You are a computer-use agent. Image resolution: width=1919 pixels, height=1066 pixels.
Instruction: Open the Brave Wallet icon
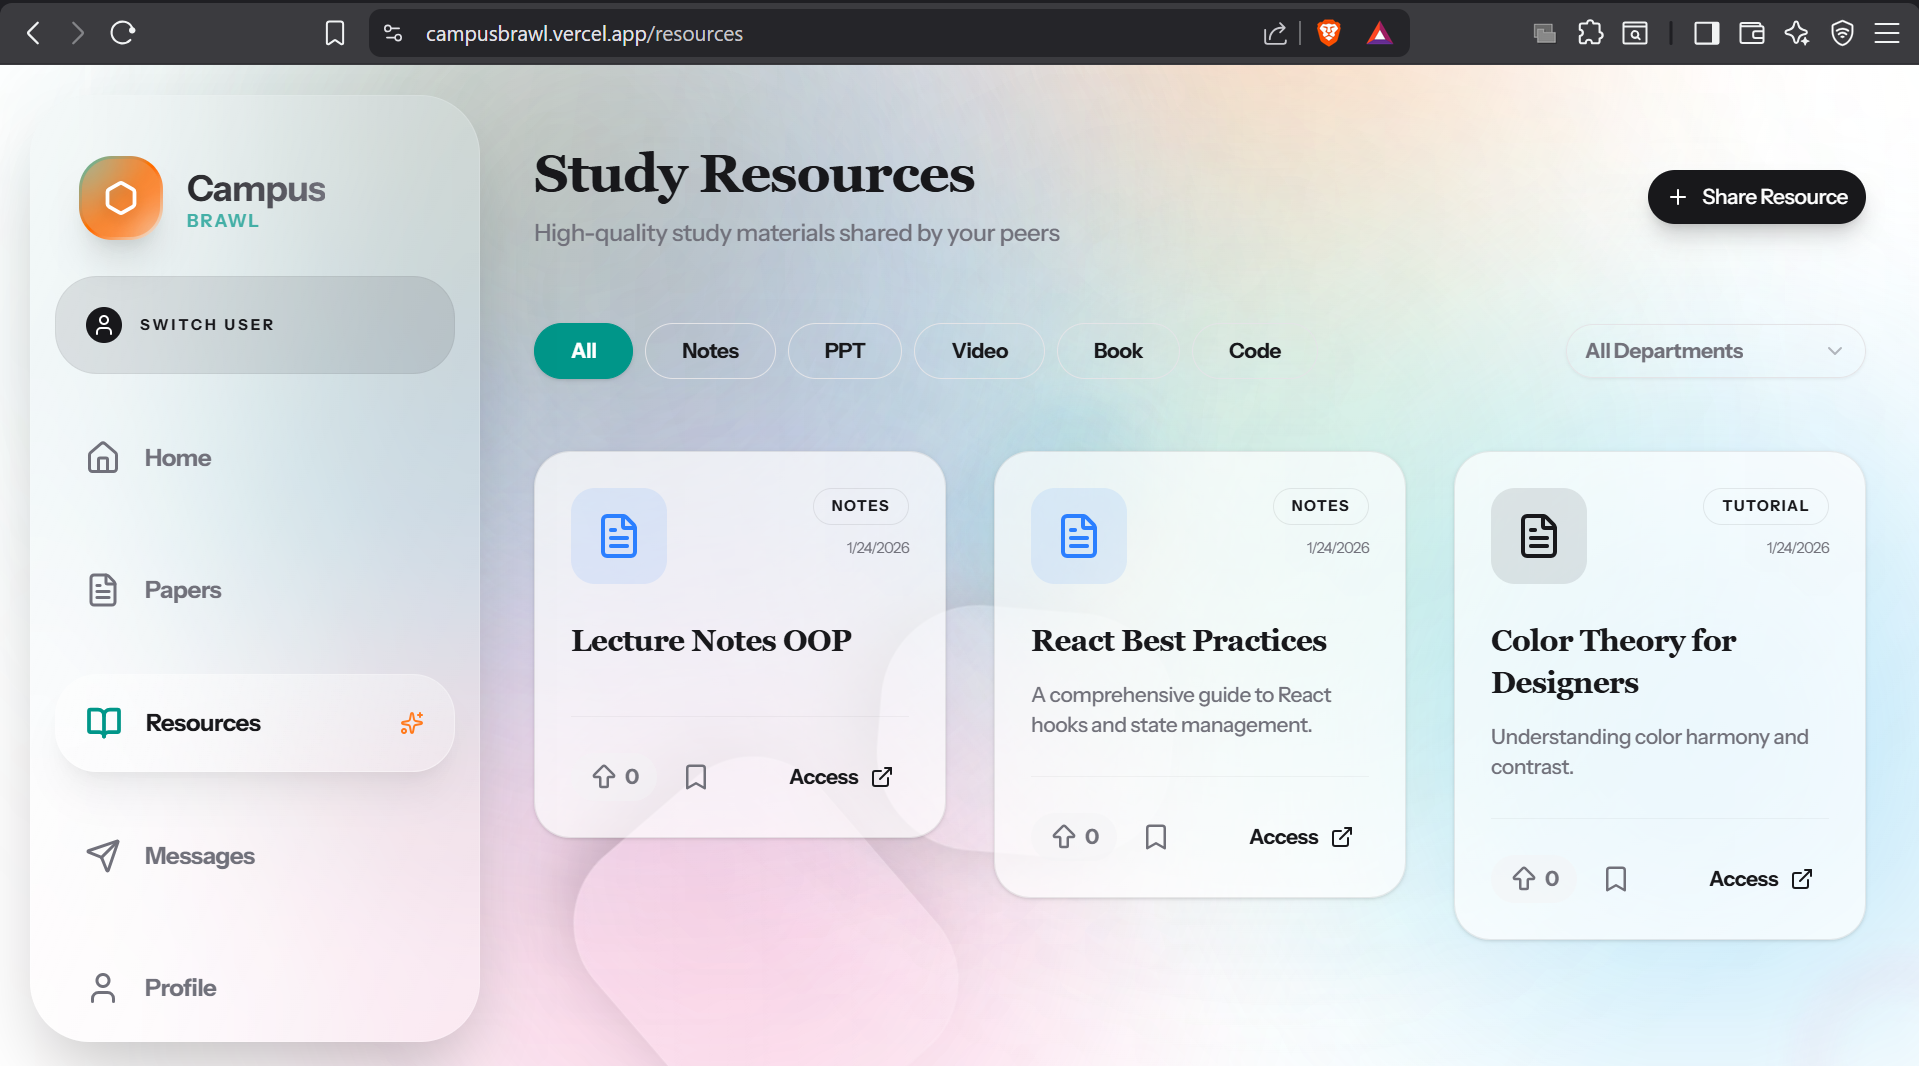(1752, 33)
